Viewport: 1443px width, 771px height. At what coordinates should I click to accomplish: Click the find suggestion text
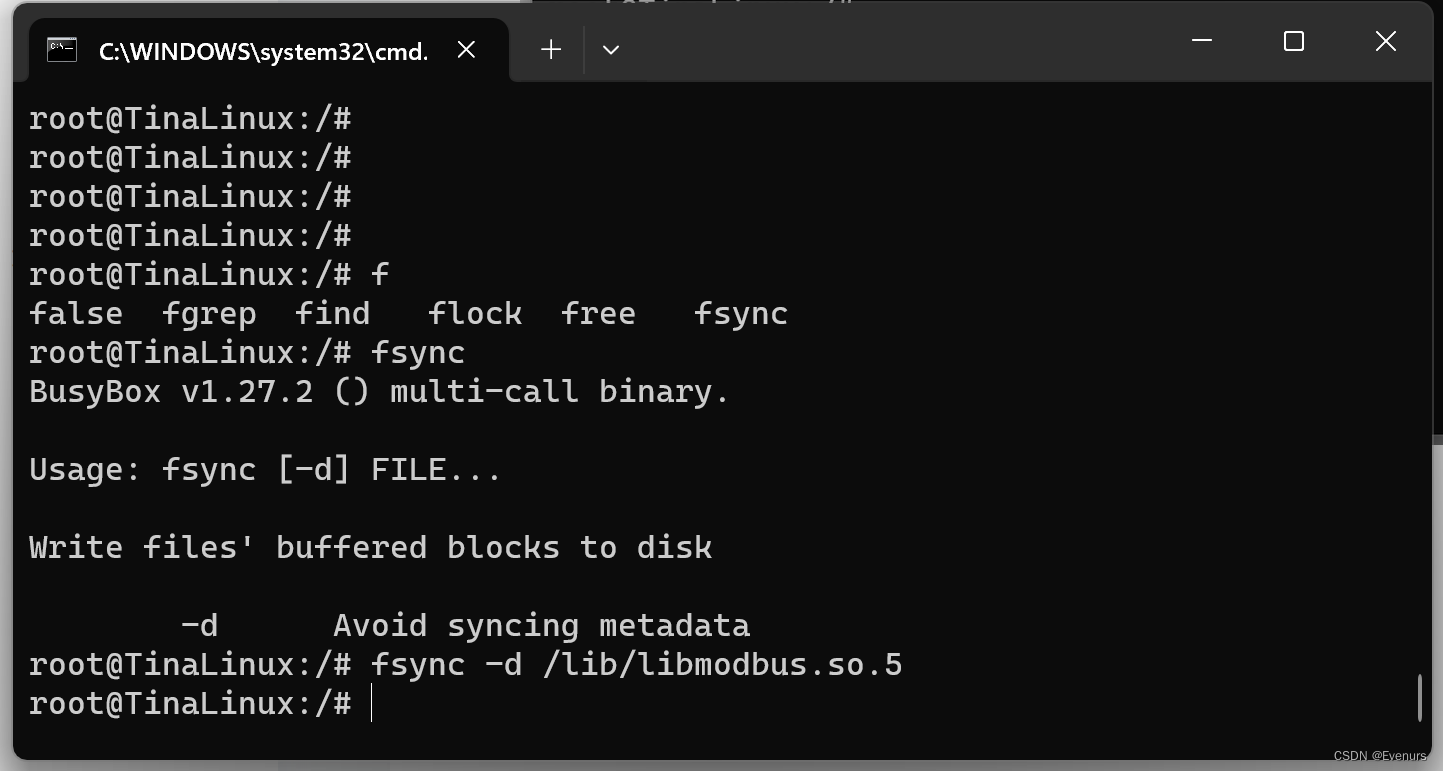(332, 313)
